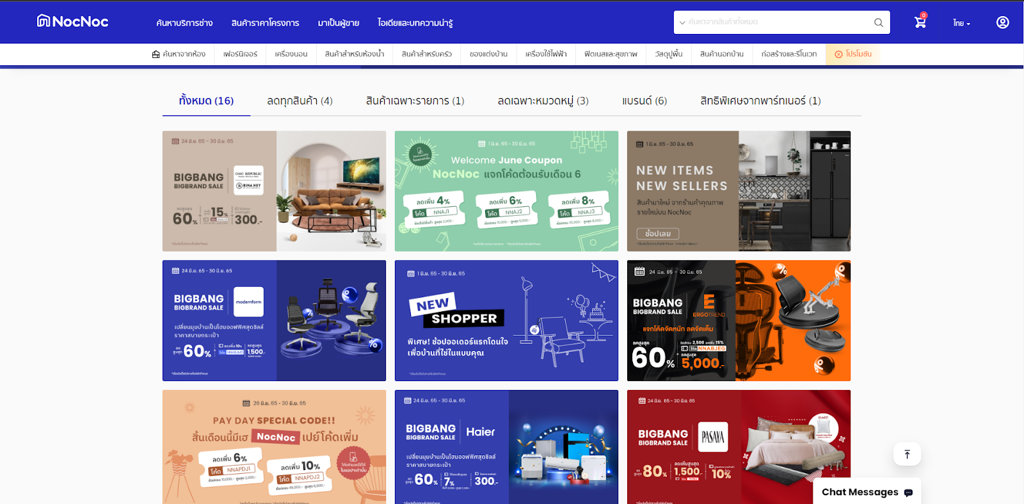
Task: Open the Haier Bigbang sale banner
Action: 506,447
